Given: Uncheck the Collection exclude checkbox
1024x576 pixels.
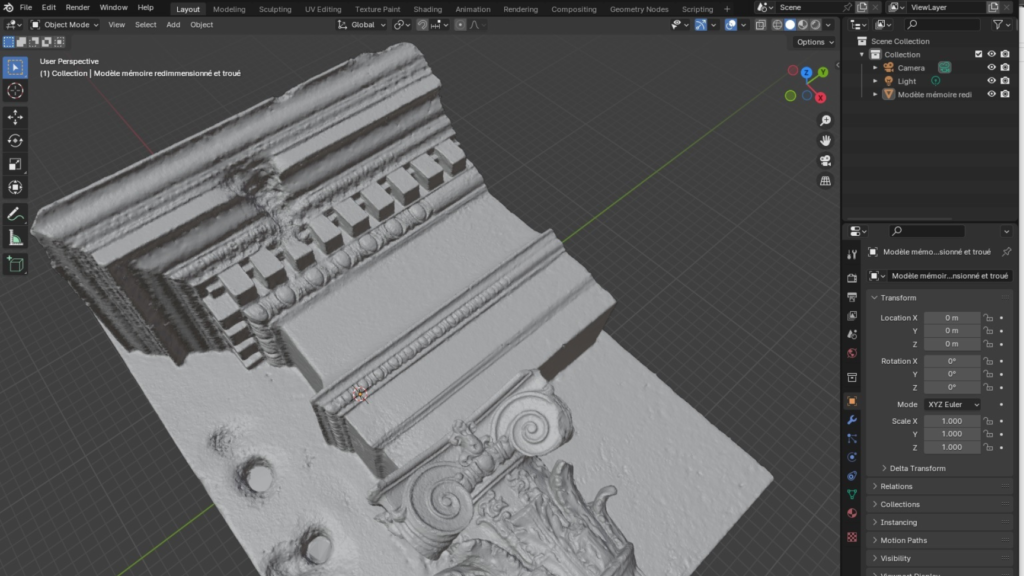Looking at the screenshot, I should click(978, 54).
